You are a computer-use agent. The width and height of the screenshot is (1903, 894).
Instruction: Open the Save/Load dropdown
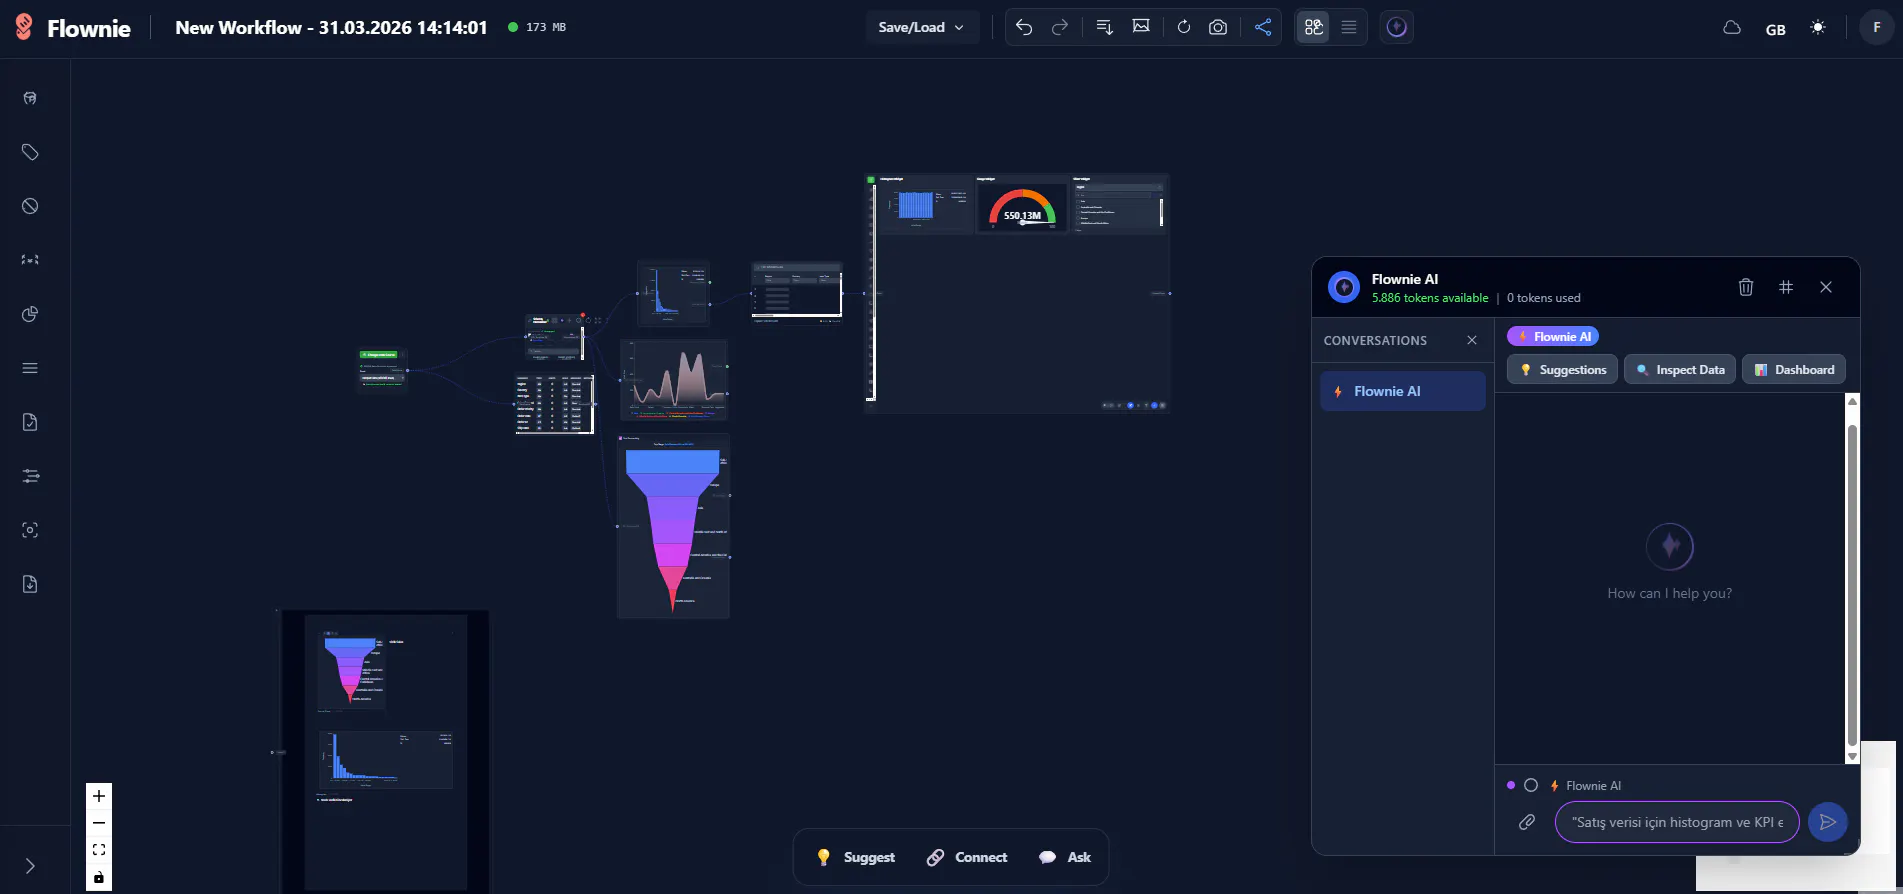pyautogui.click(x=921, y=27)
